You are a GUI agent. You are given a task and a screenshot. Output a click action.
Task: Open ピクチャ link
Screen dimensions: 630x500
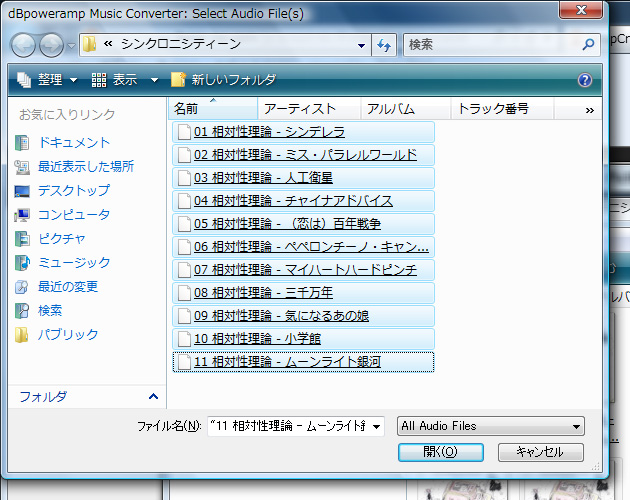[x=61, y=238]
